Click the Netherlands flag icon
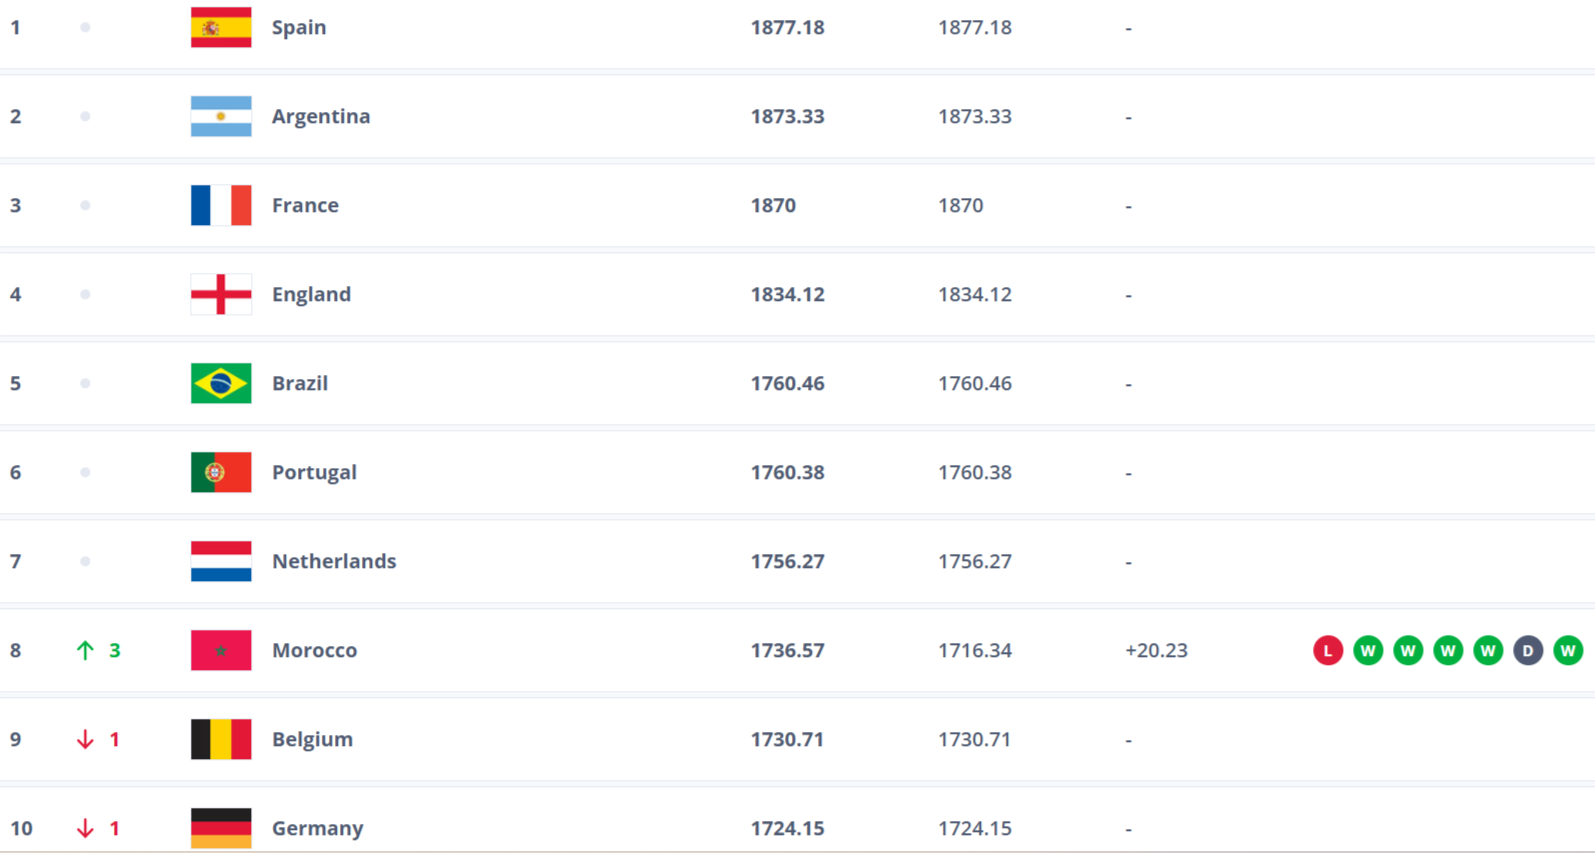Image resolution: width=1595 pixels, height=853 pixels. click(x=221, y=561)
